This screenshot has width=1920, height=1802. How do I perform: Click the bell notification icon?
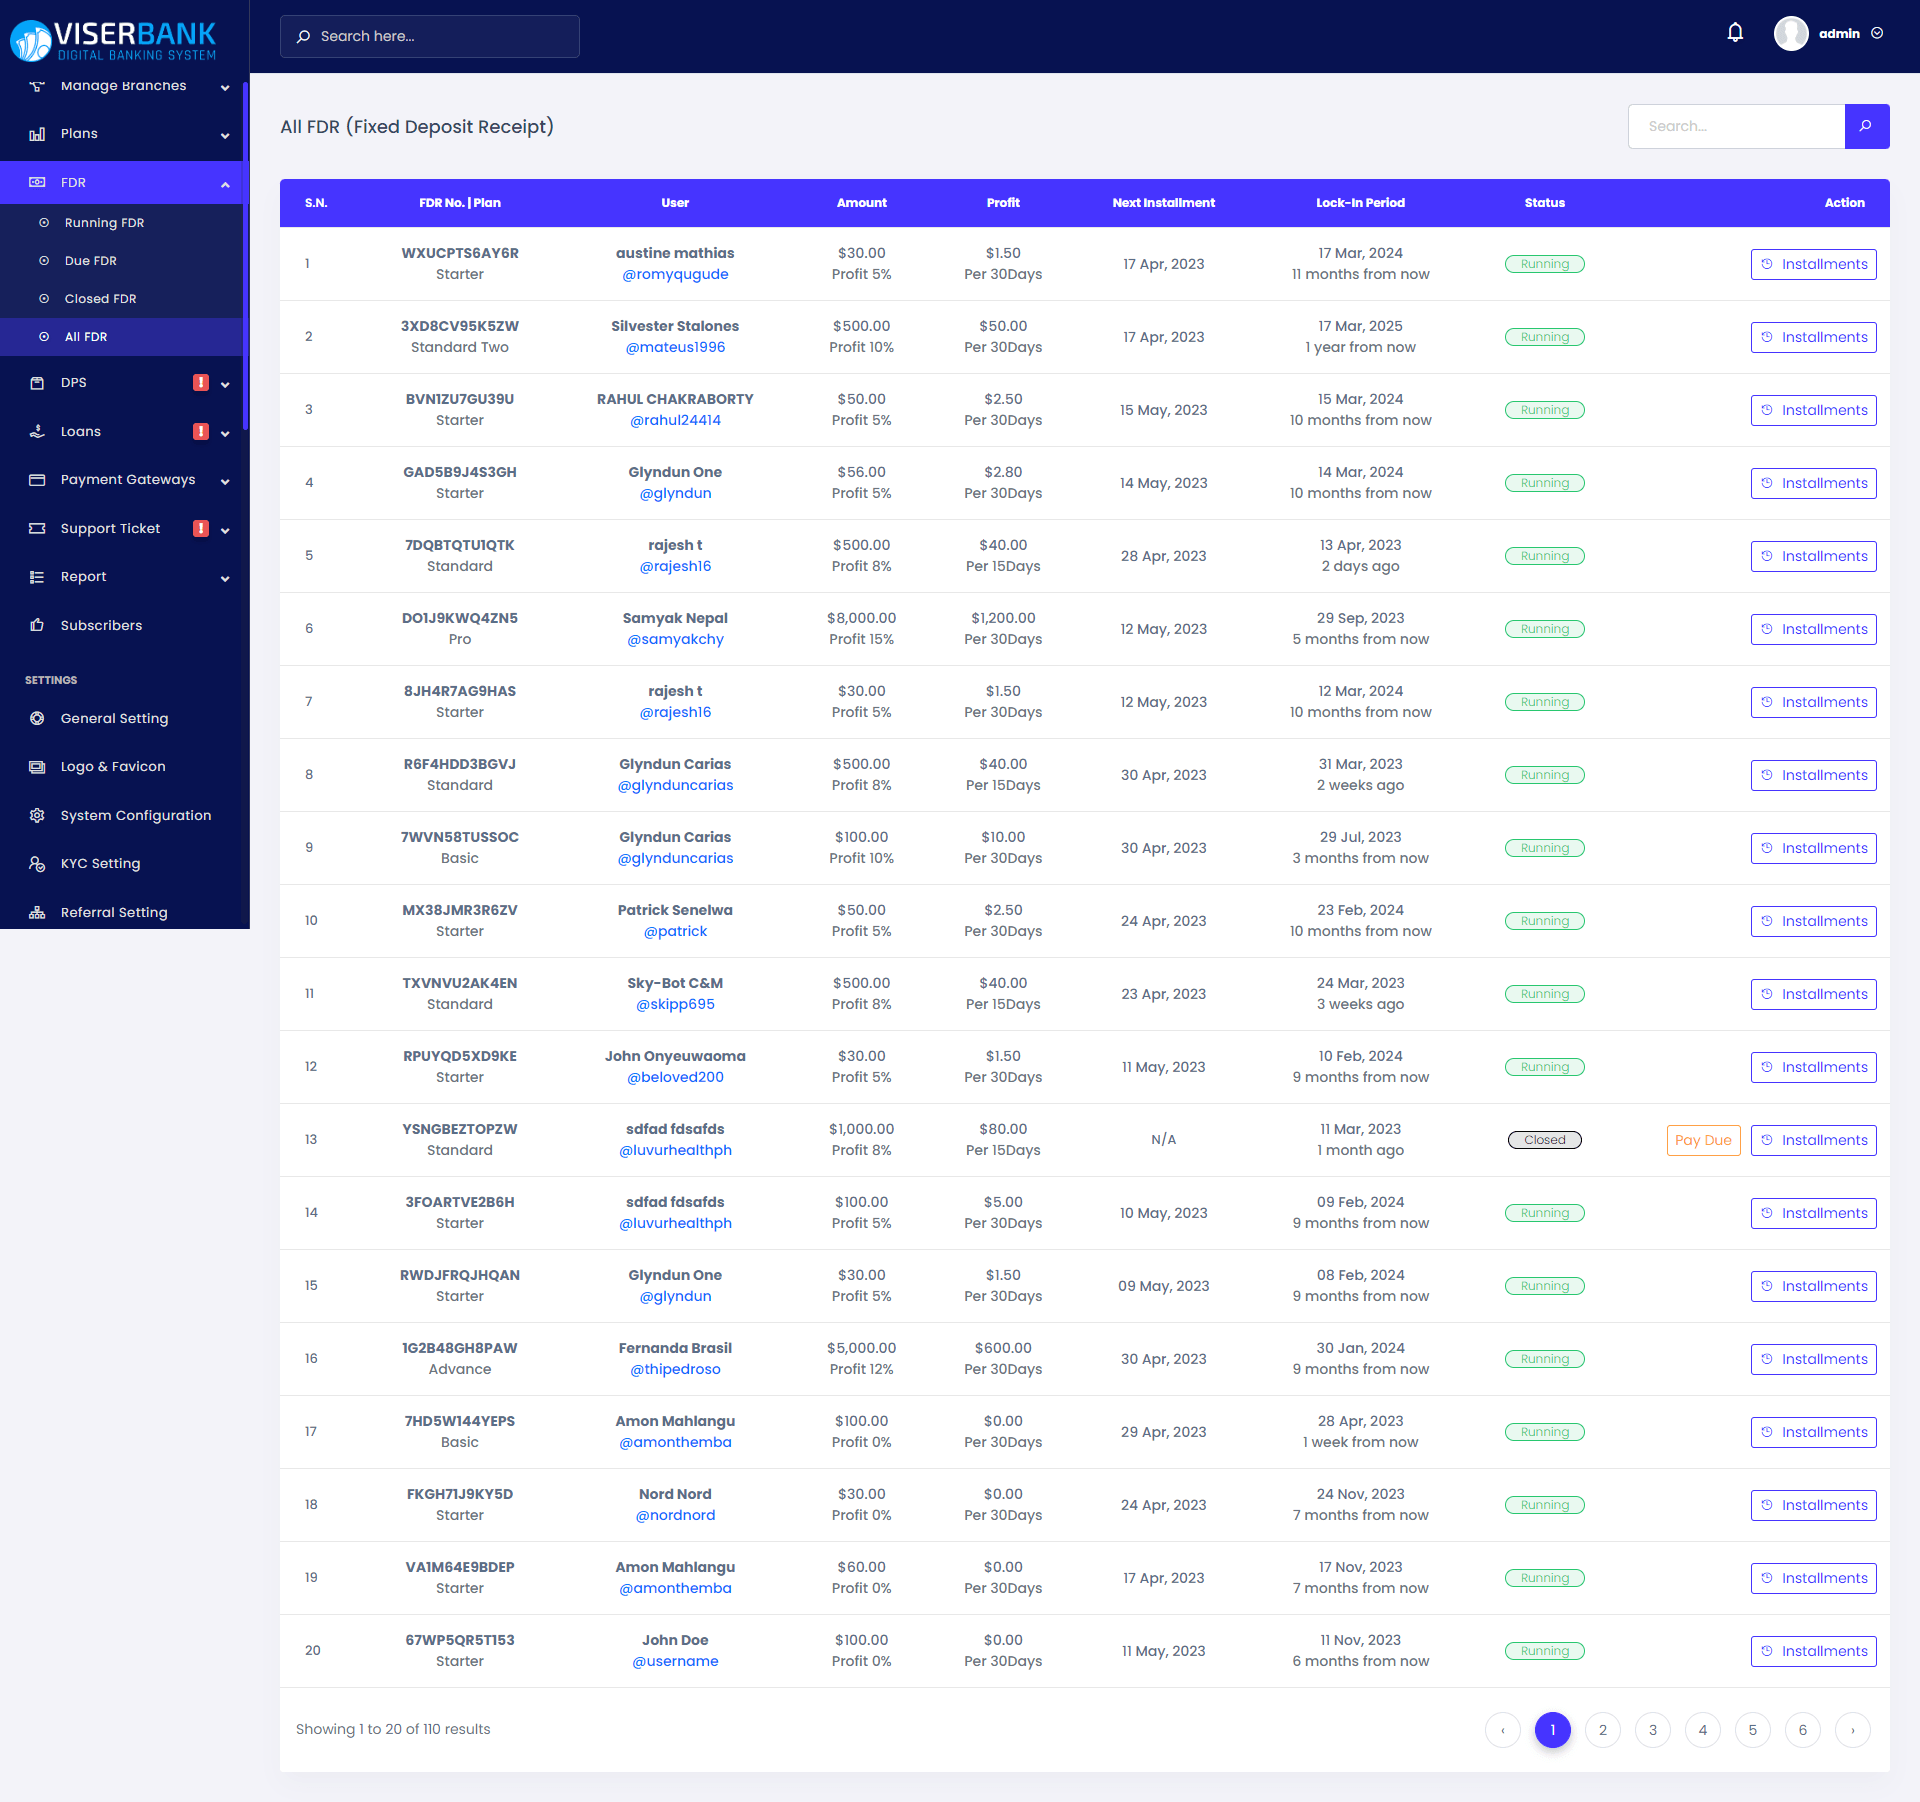(x=1737, y=34)
